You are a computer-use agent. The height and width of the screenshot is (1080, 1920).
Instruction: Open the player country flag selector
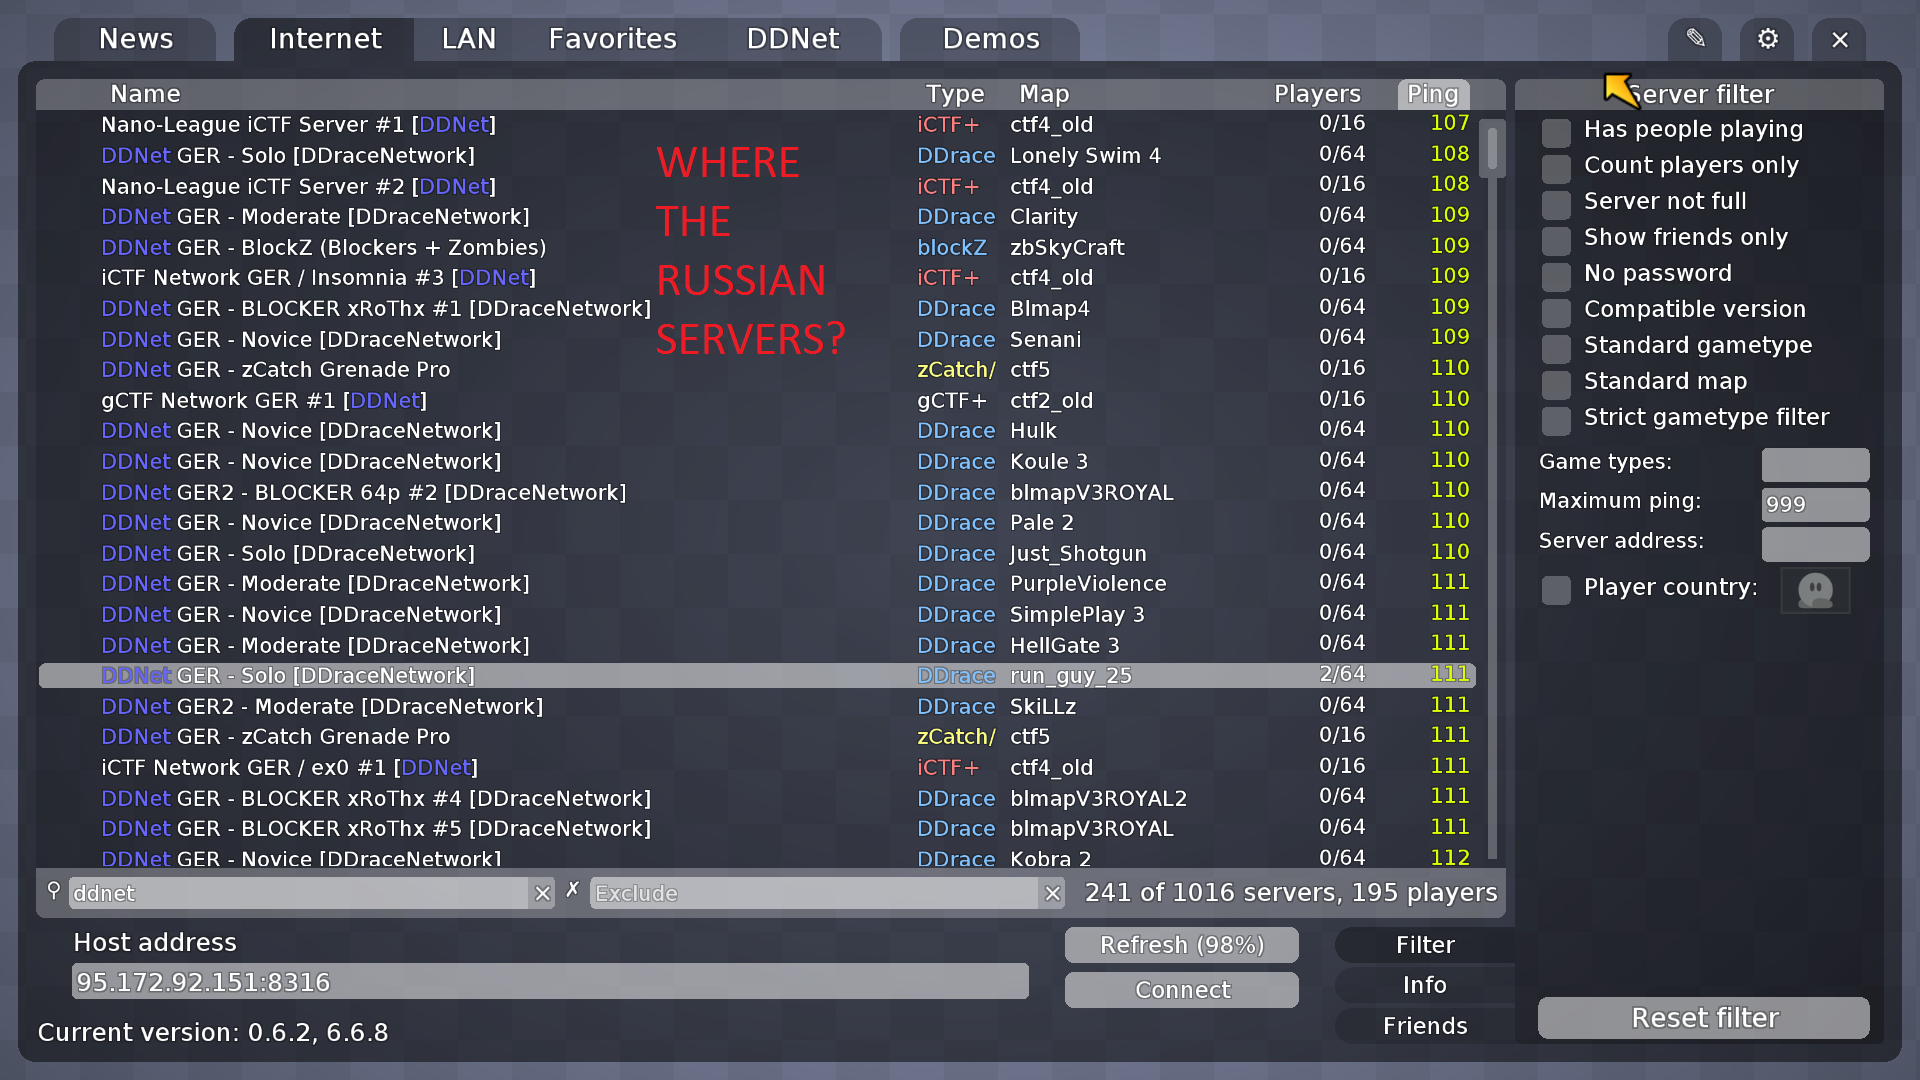pos(1815,590)
